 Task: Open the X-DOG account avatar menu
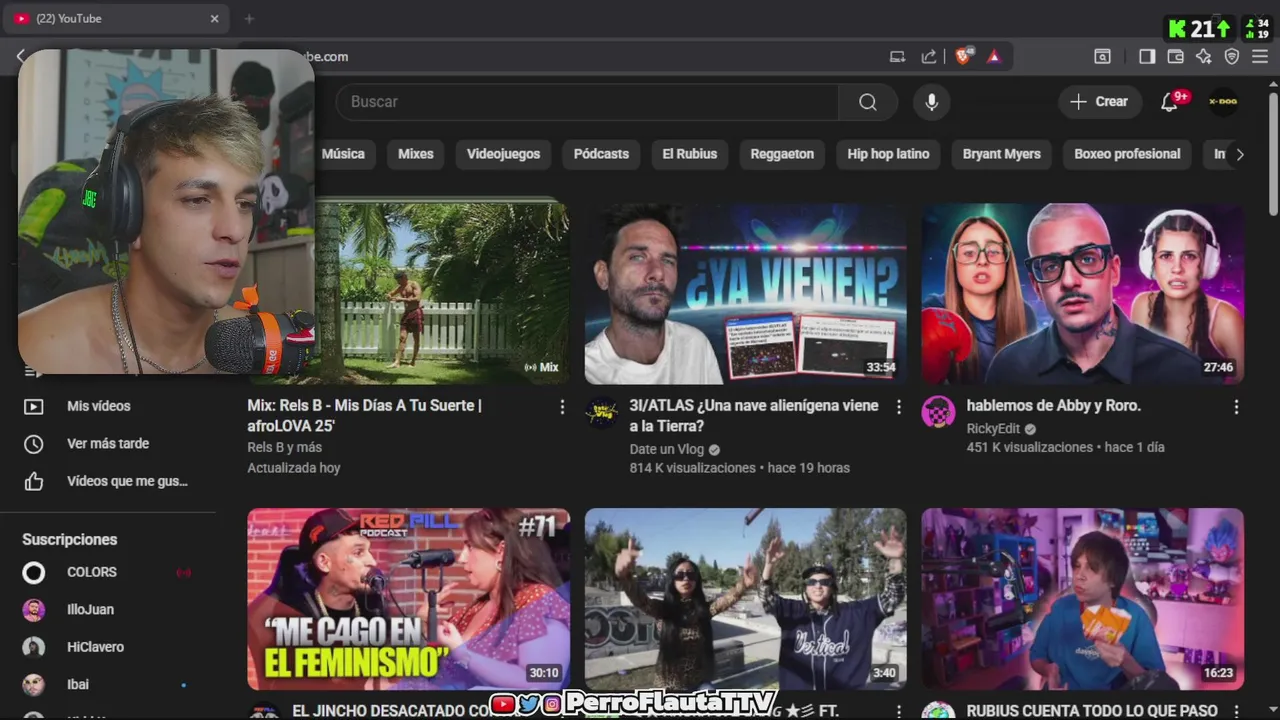(1223, 102)
